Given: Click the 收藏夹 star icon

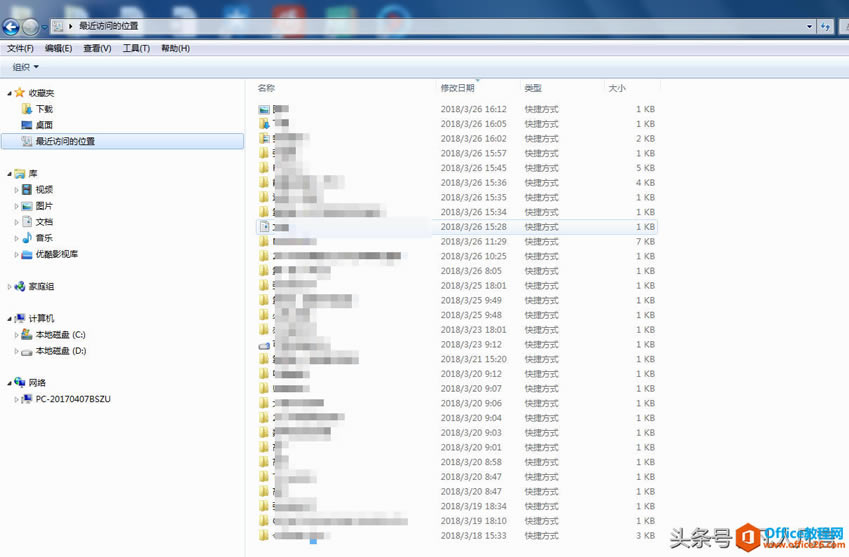Looking at the screenshot, I should (19, 93).
